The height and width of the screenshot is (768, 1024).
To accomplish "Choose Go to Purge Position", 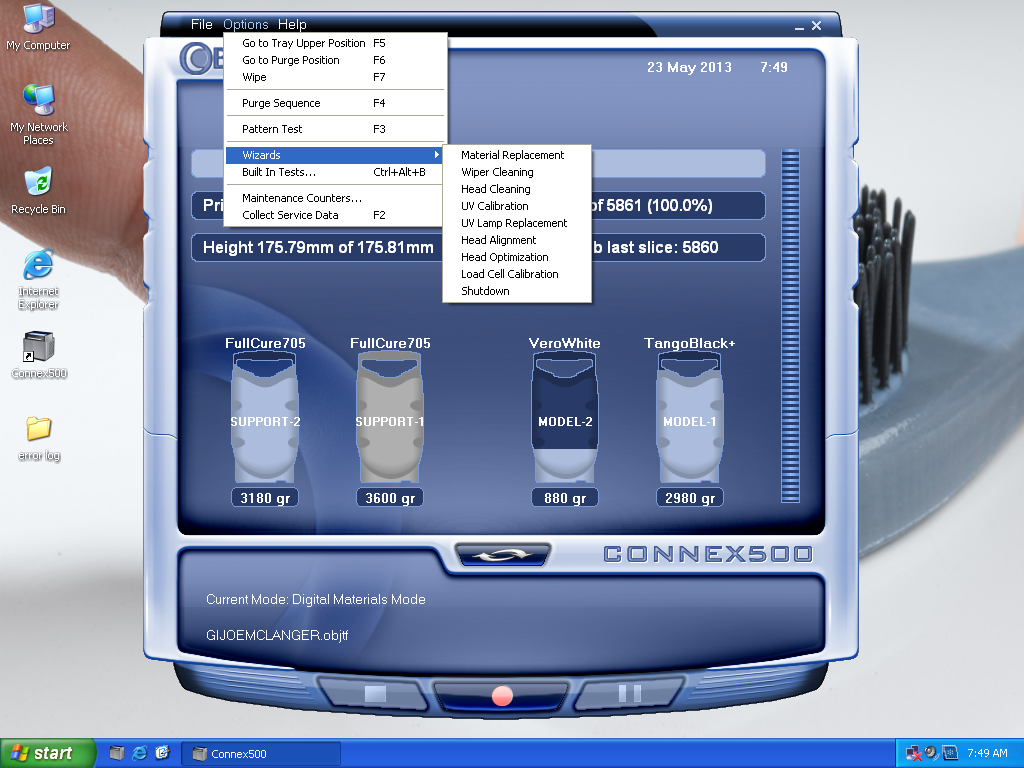I will (335, 60).
